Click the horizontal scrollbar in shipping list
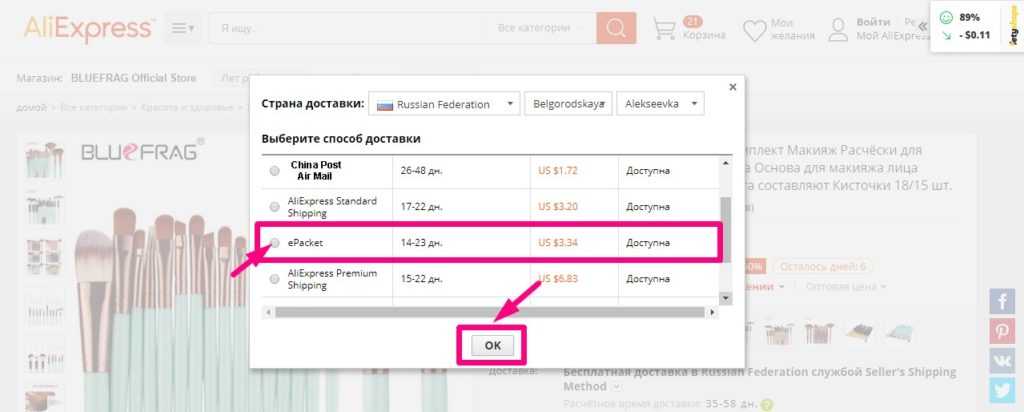The image size is (1024, 412). [x=490, y=312]
